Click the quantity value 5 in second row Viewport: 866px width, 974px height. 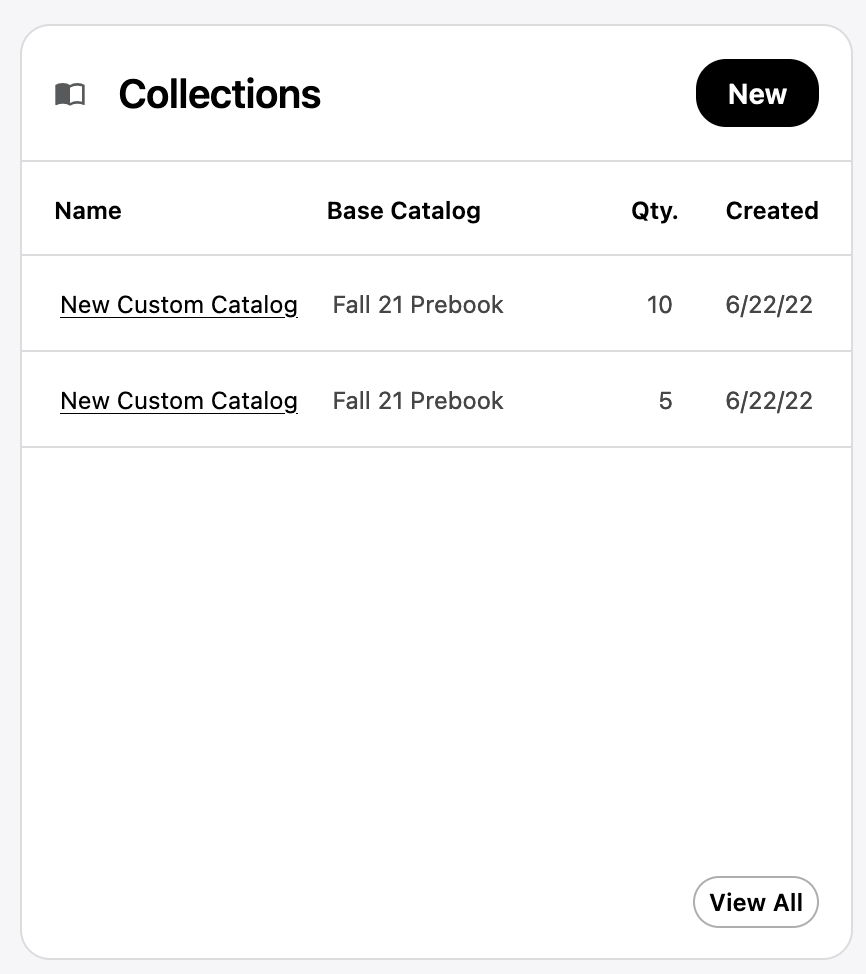tap(665, 400)
